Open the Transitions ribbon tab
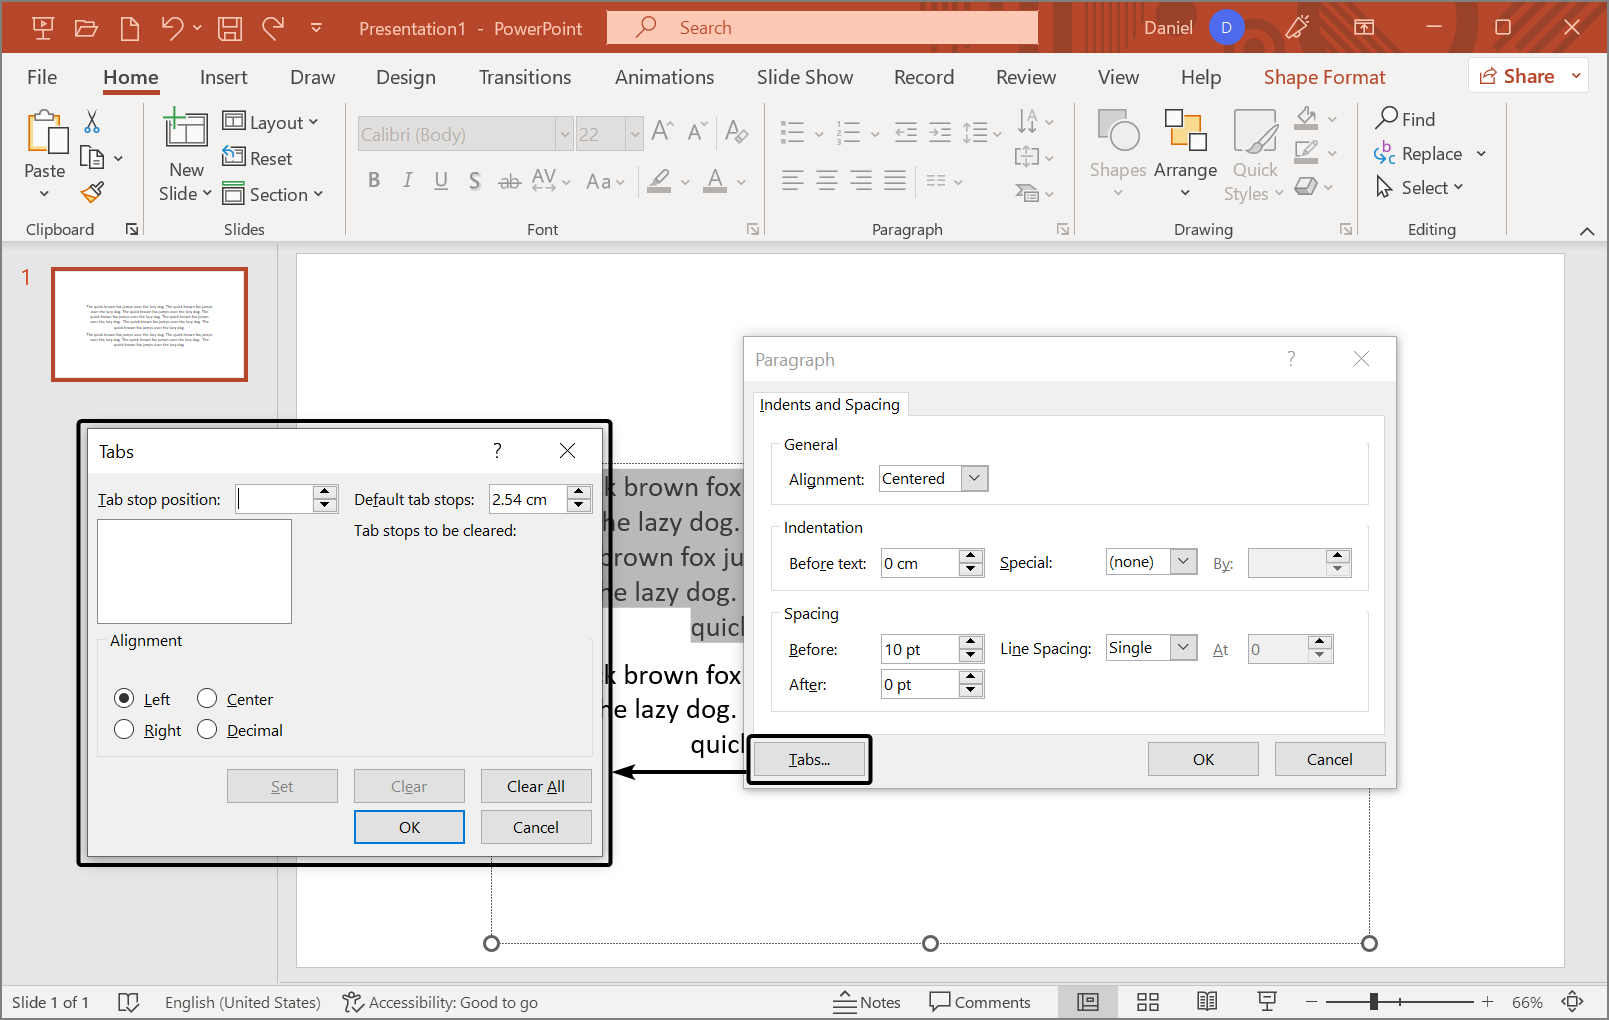This screenshot has width=1609, height=1020. (524, 77)
